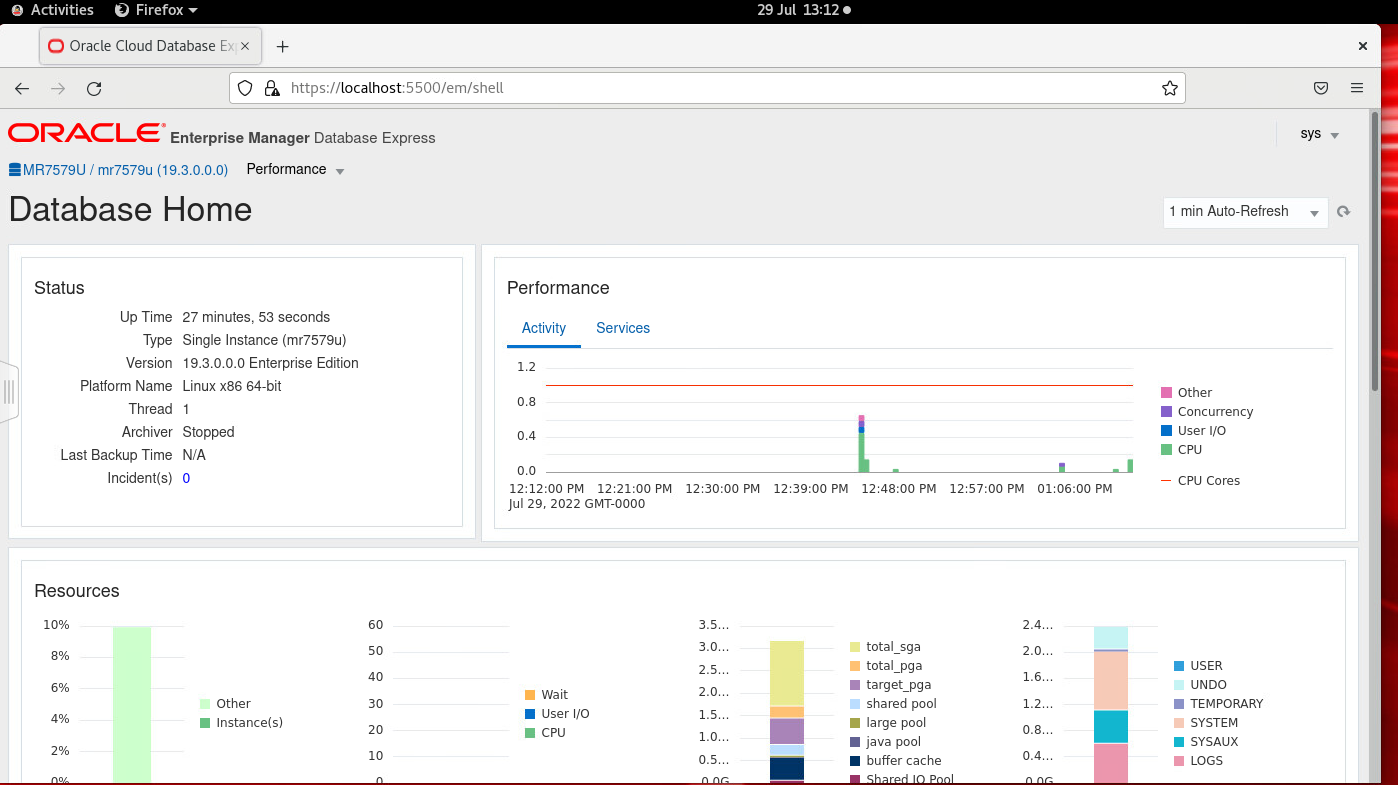The image size is (1398, 785).
Task: Click the large pool legend swatch
Action: click(855, 723)
